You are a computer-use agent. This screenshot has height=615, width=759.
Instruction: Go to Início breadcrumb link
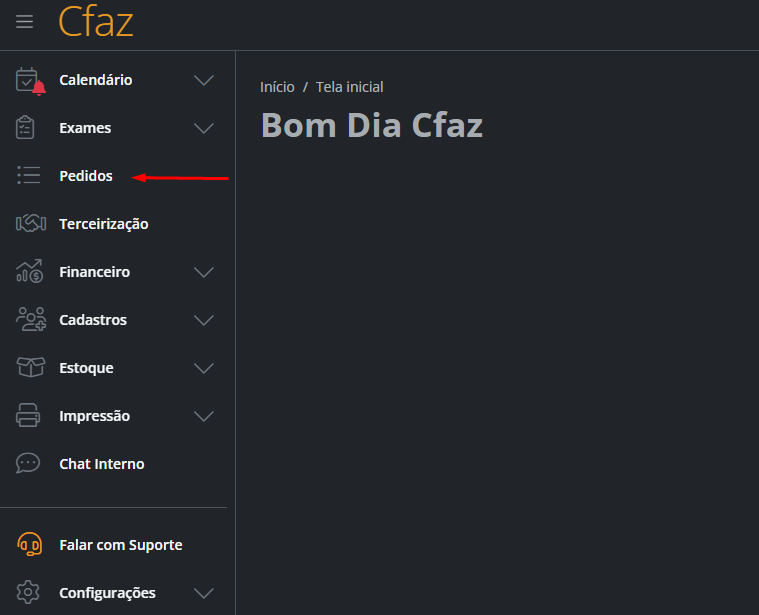click(277, 87)
